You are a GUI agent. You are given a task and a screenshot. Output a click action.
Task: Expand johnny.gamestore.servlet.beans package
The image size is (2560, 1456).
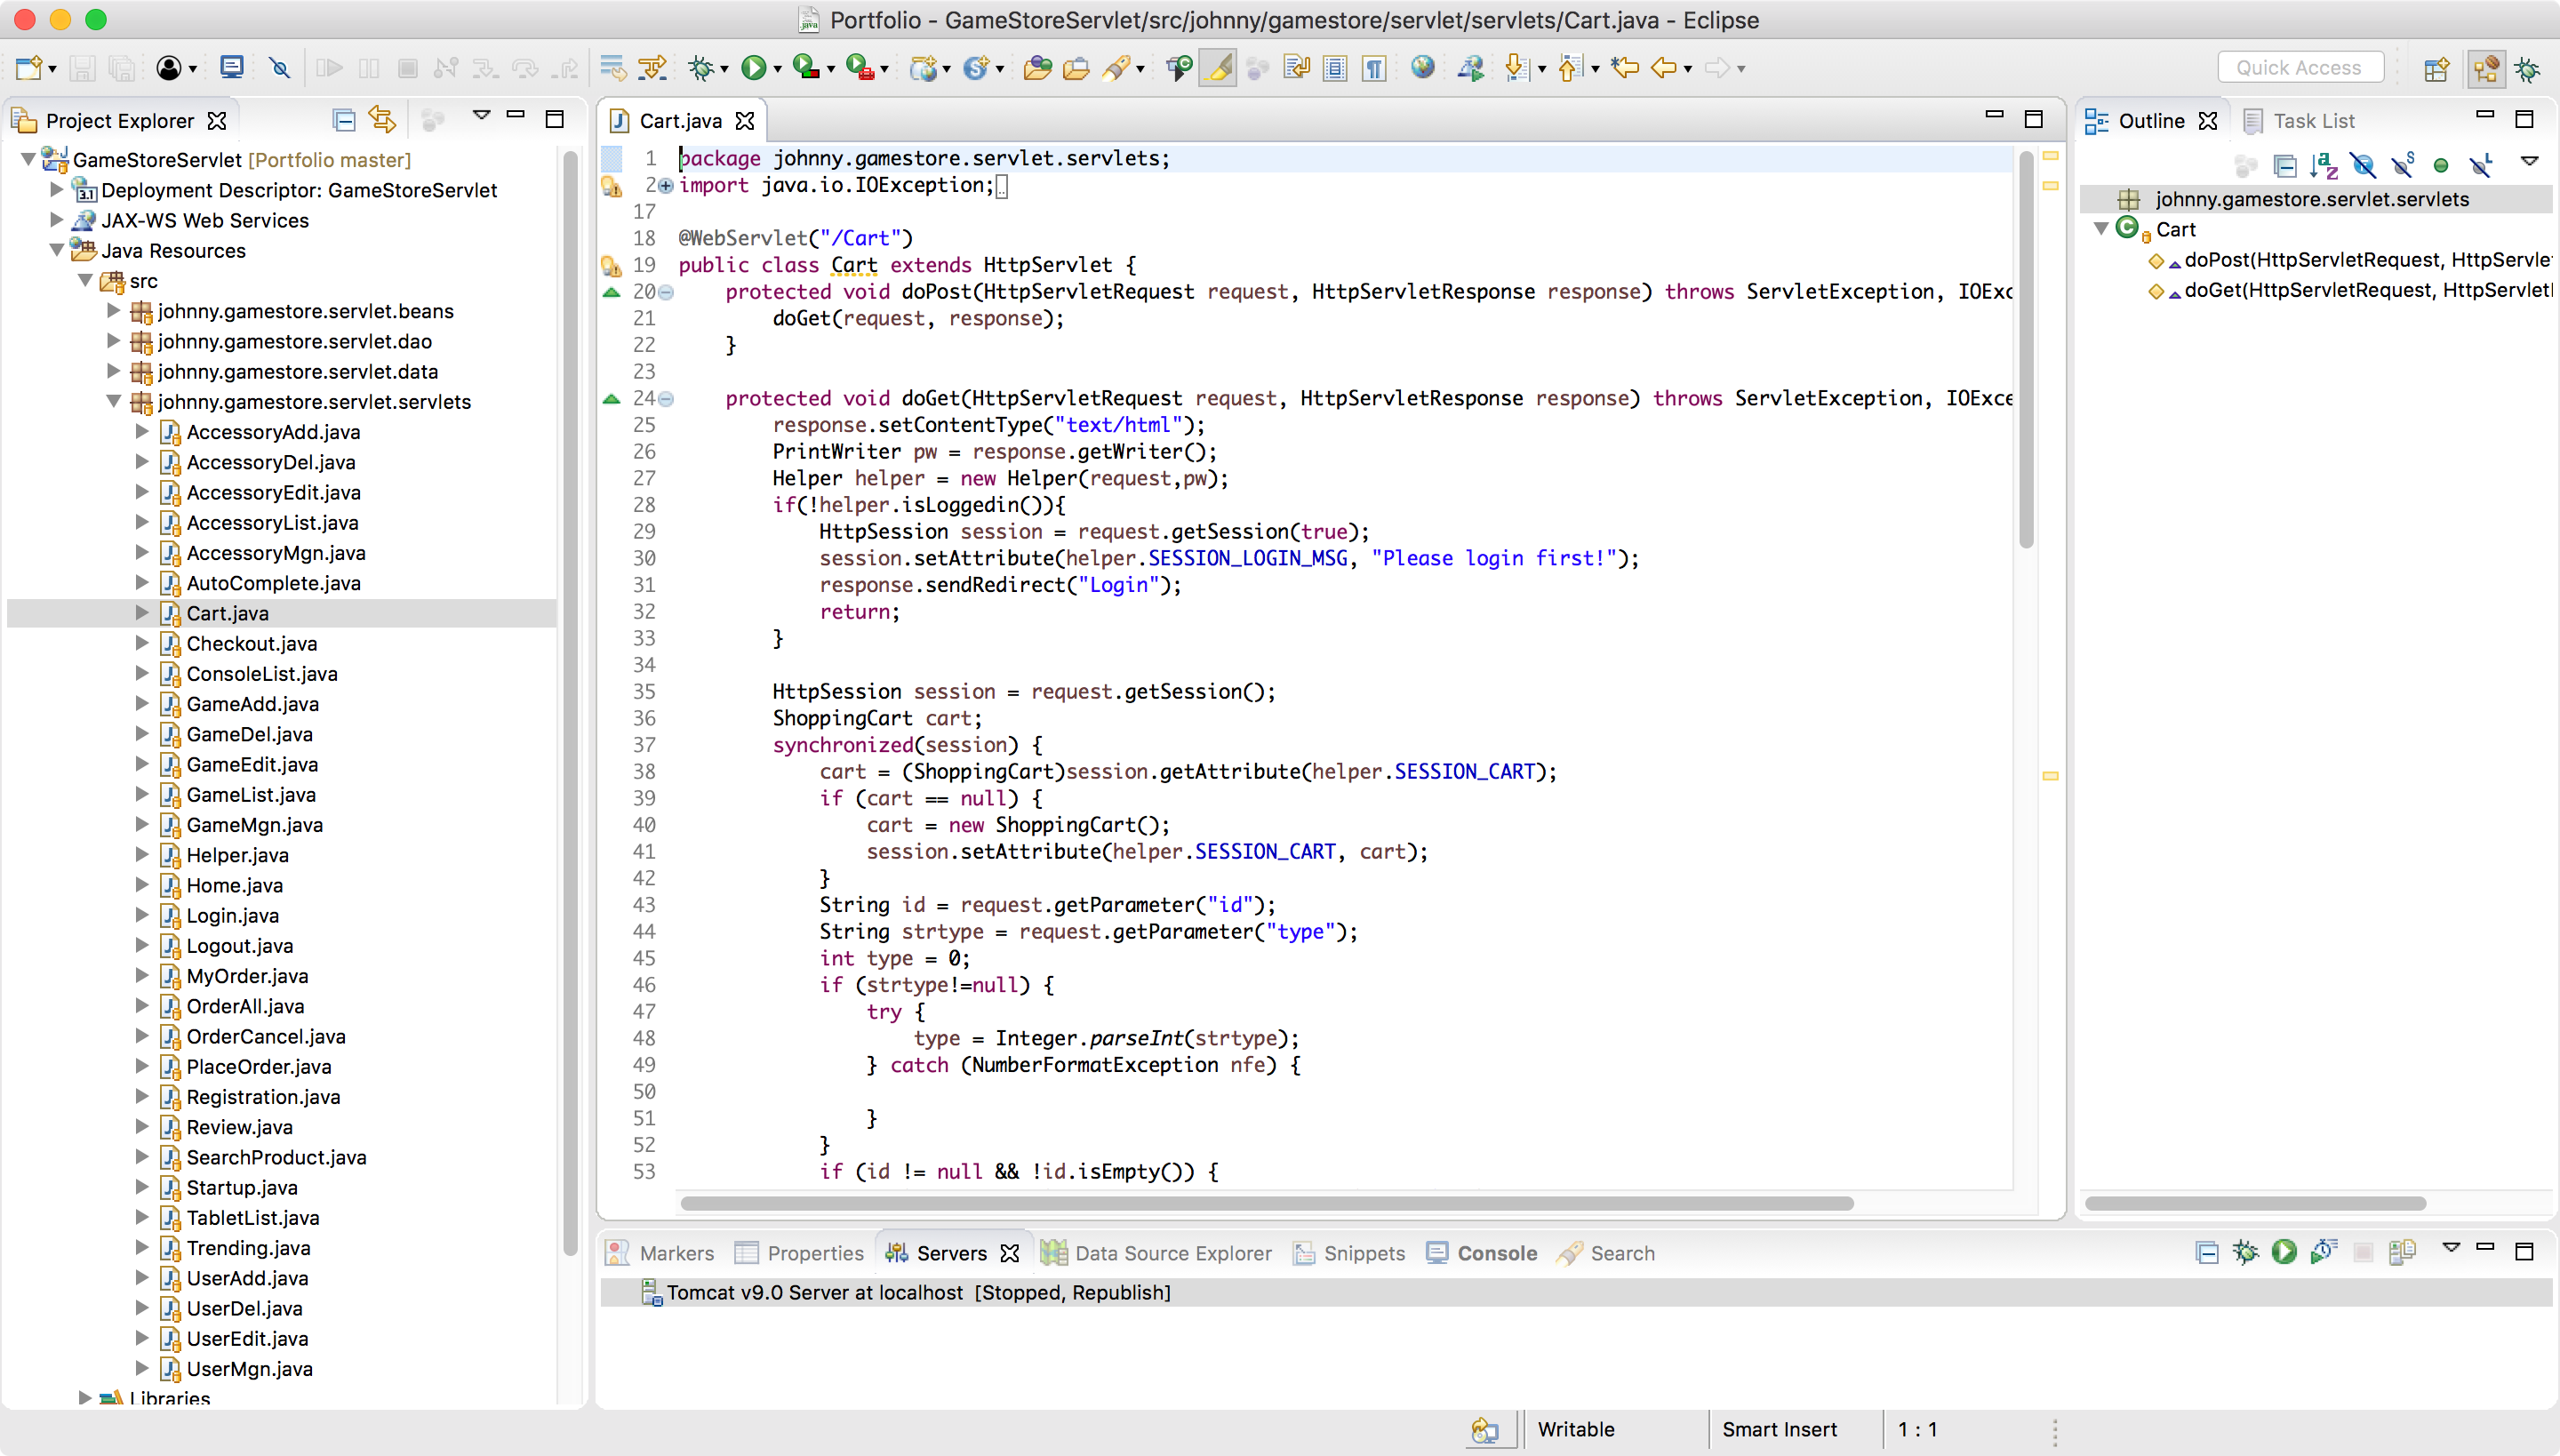[x=114, y=310]
